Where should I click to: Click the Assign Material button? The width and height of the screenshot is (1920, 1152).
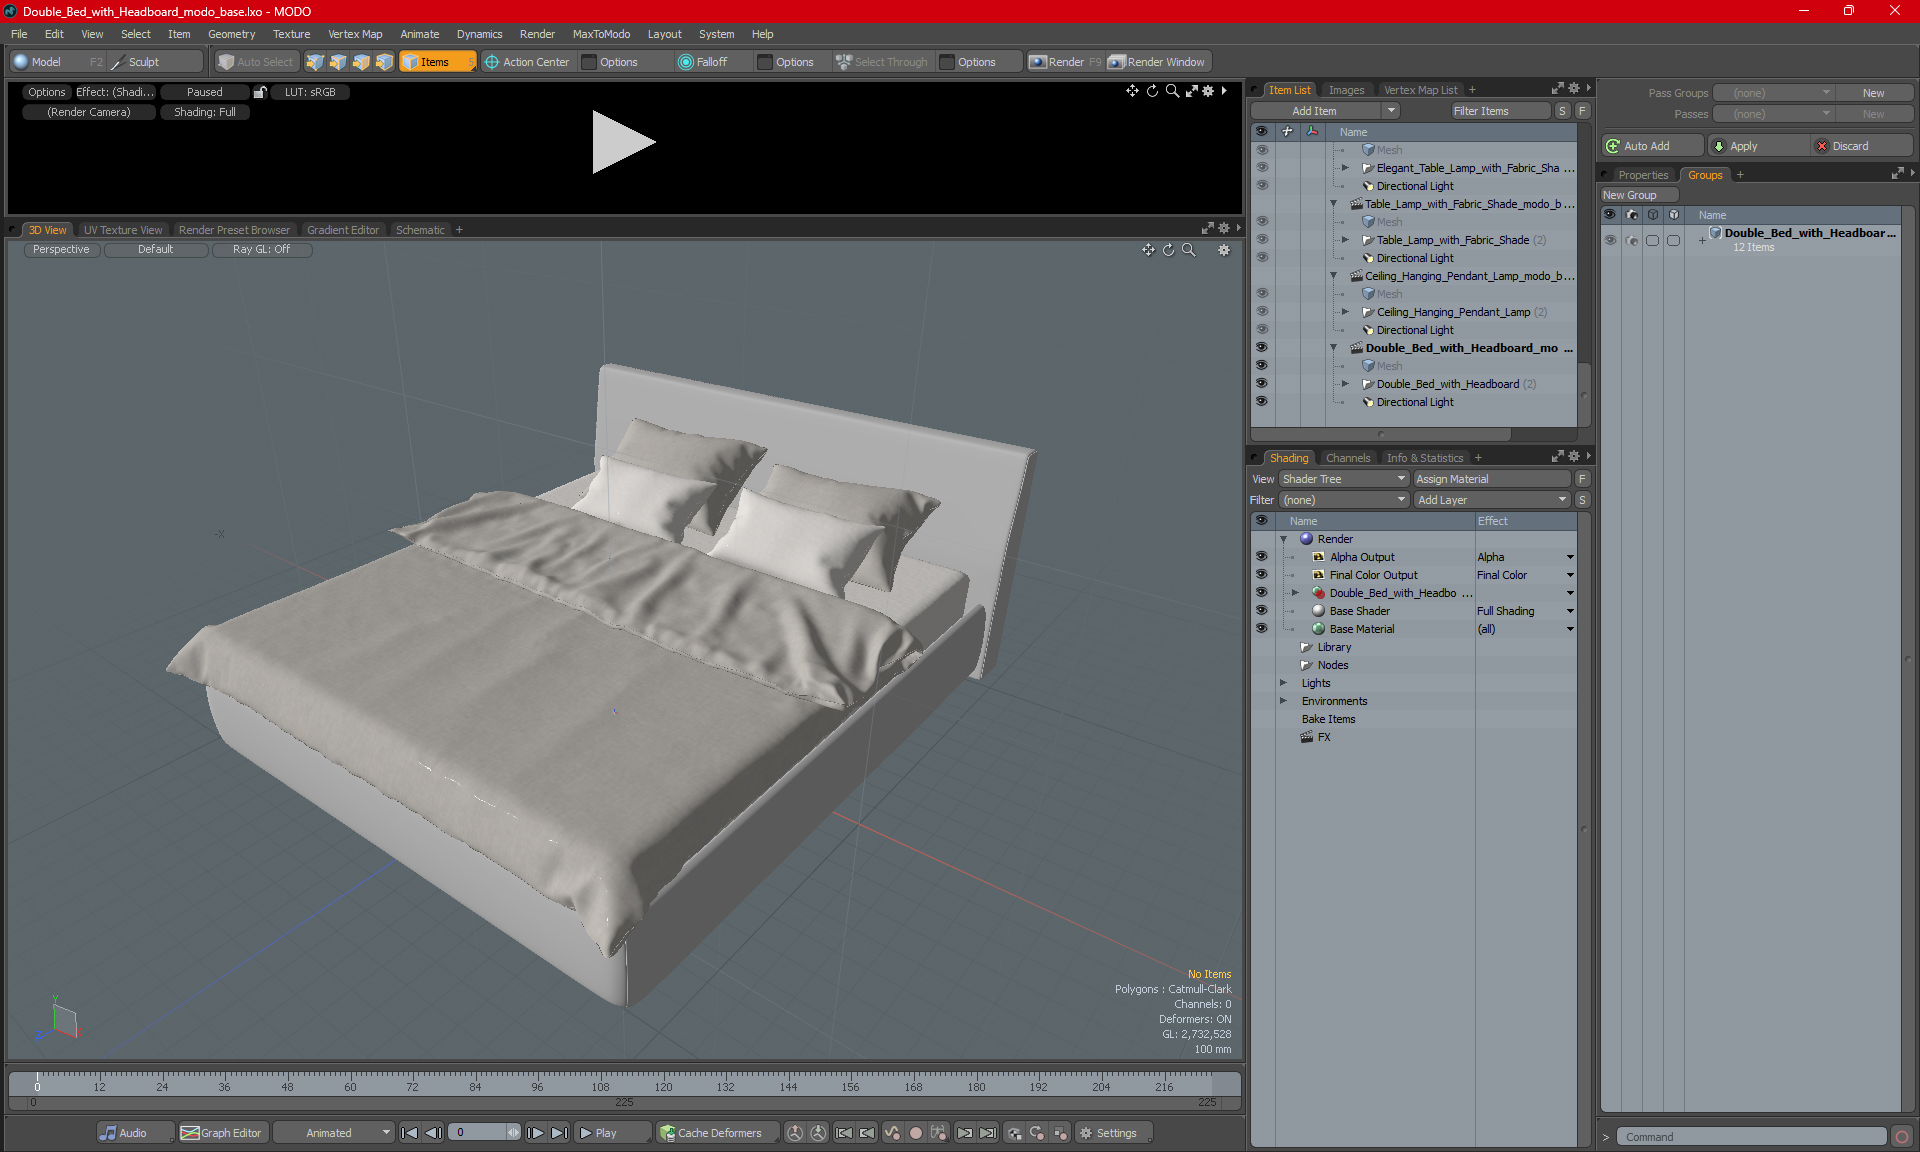coord(1491,479)
